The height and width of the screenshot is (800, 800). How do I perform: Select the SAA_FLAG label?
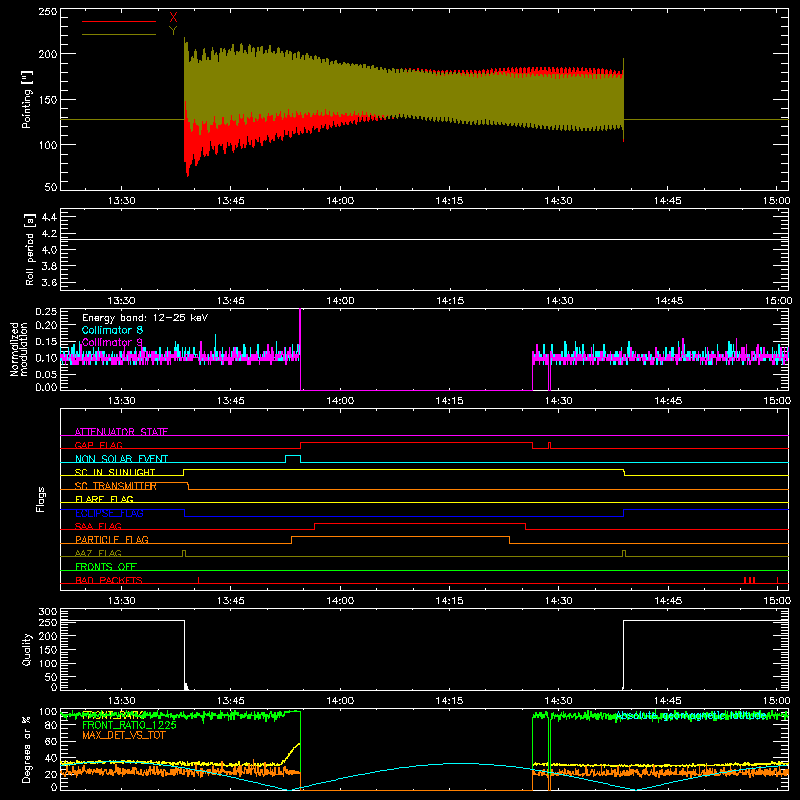click(x=98, y=526)
